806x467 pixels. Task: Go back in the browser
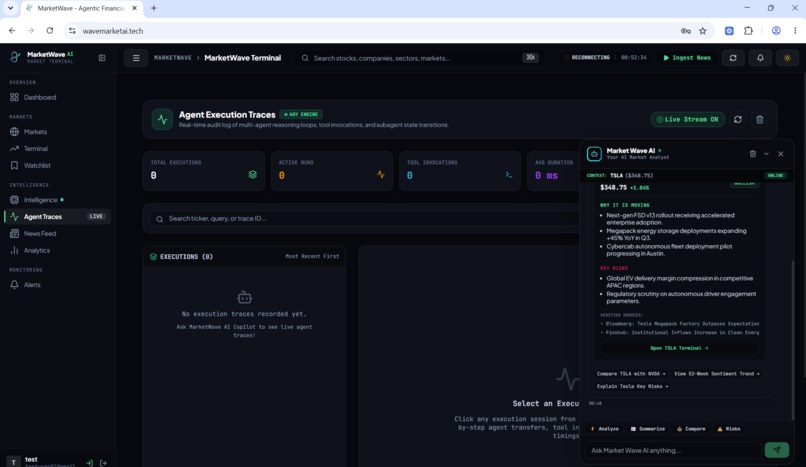pos(12,31)
